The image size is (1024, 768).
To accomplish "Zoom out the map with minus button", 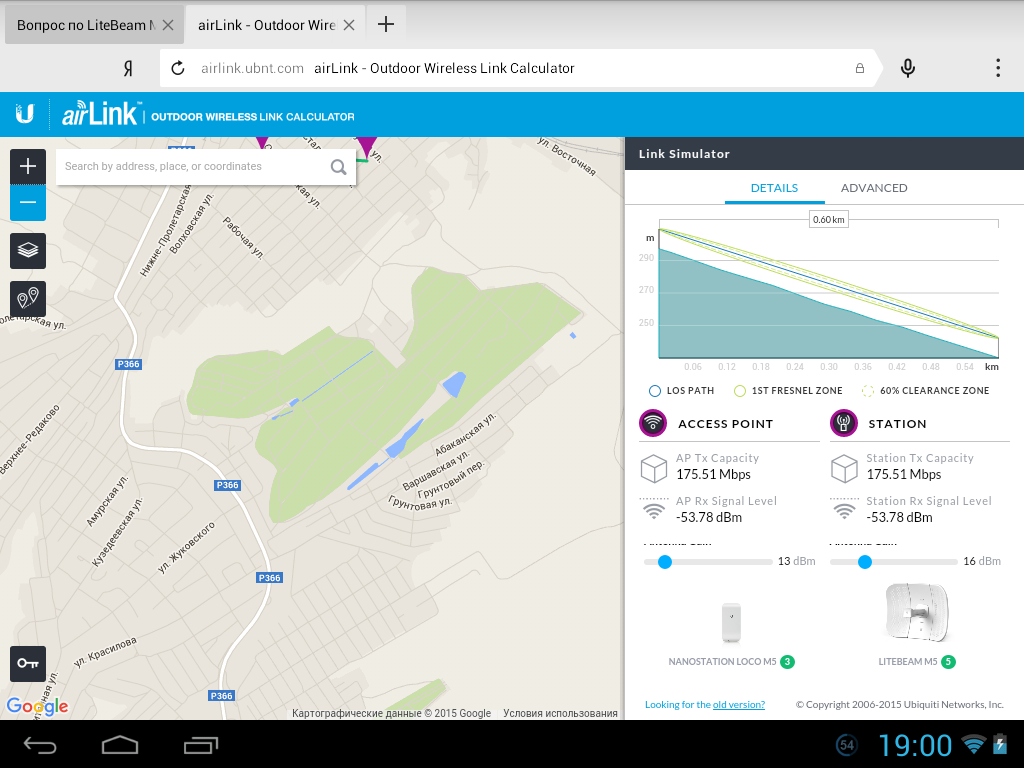I will pos(27,202).
